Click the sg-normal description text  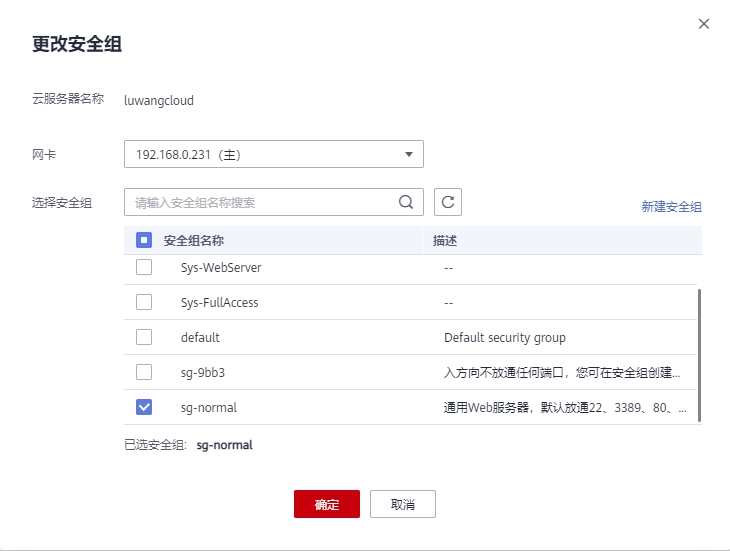pyautogui.click(x=565, y=408)
